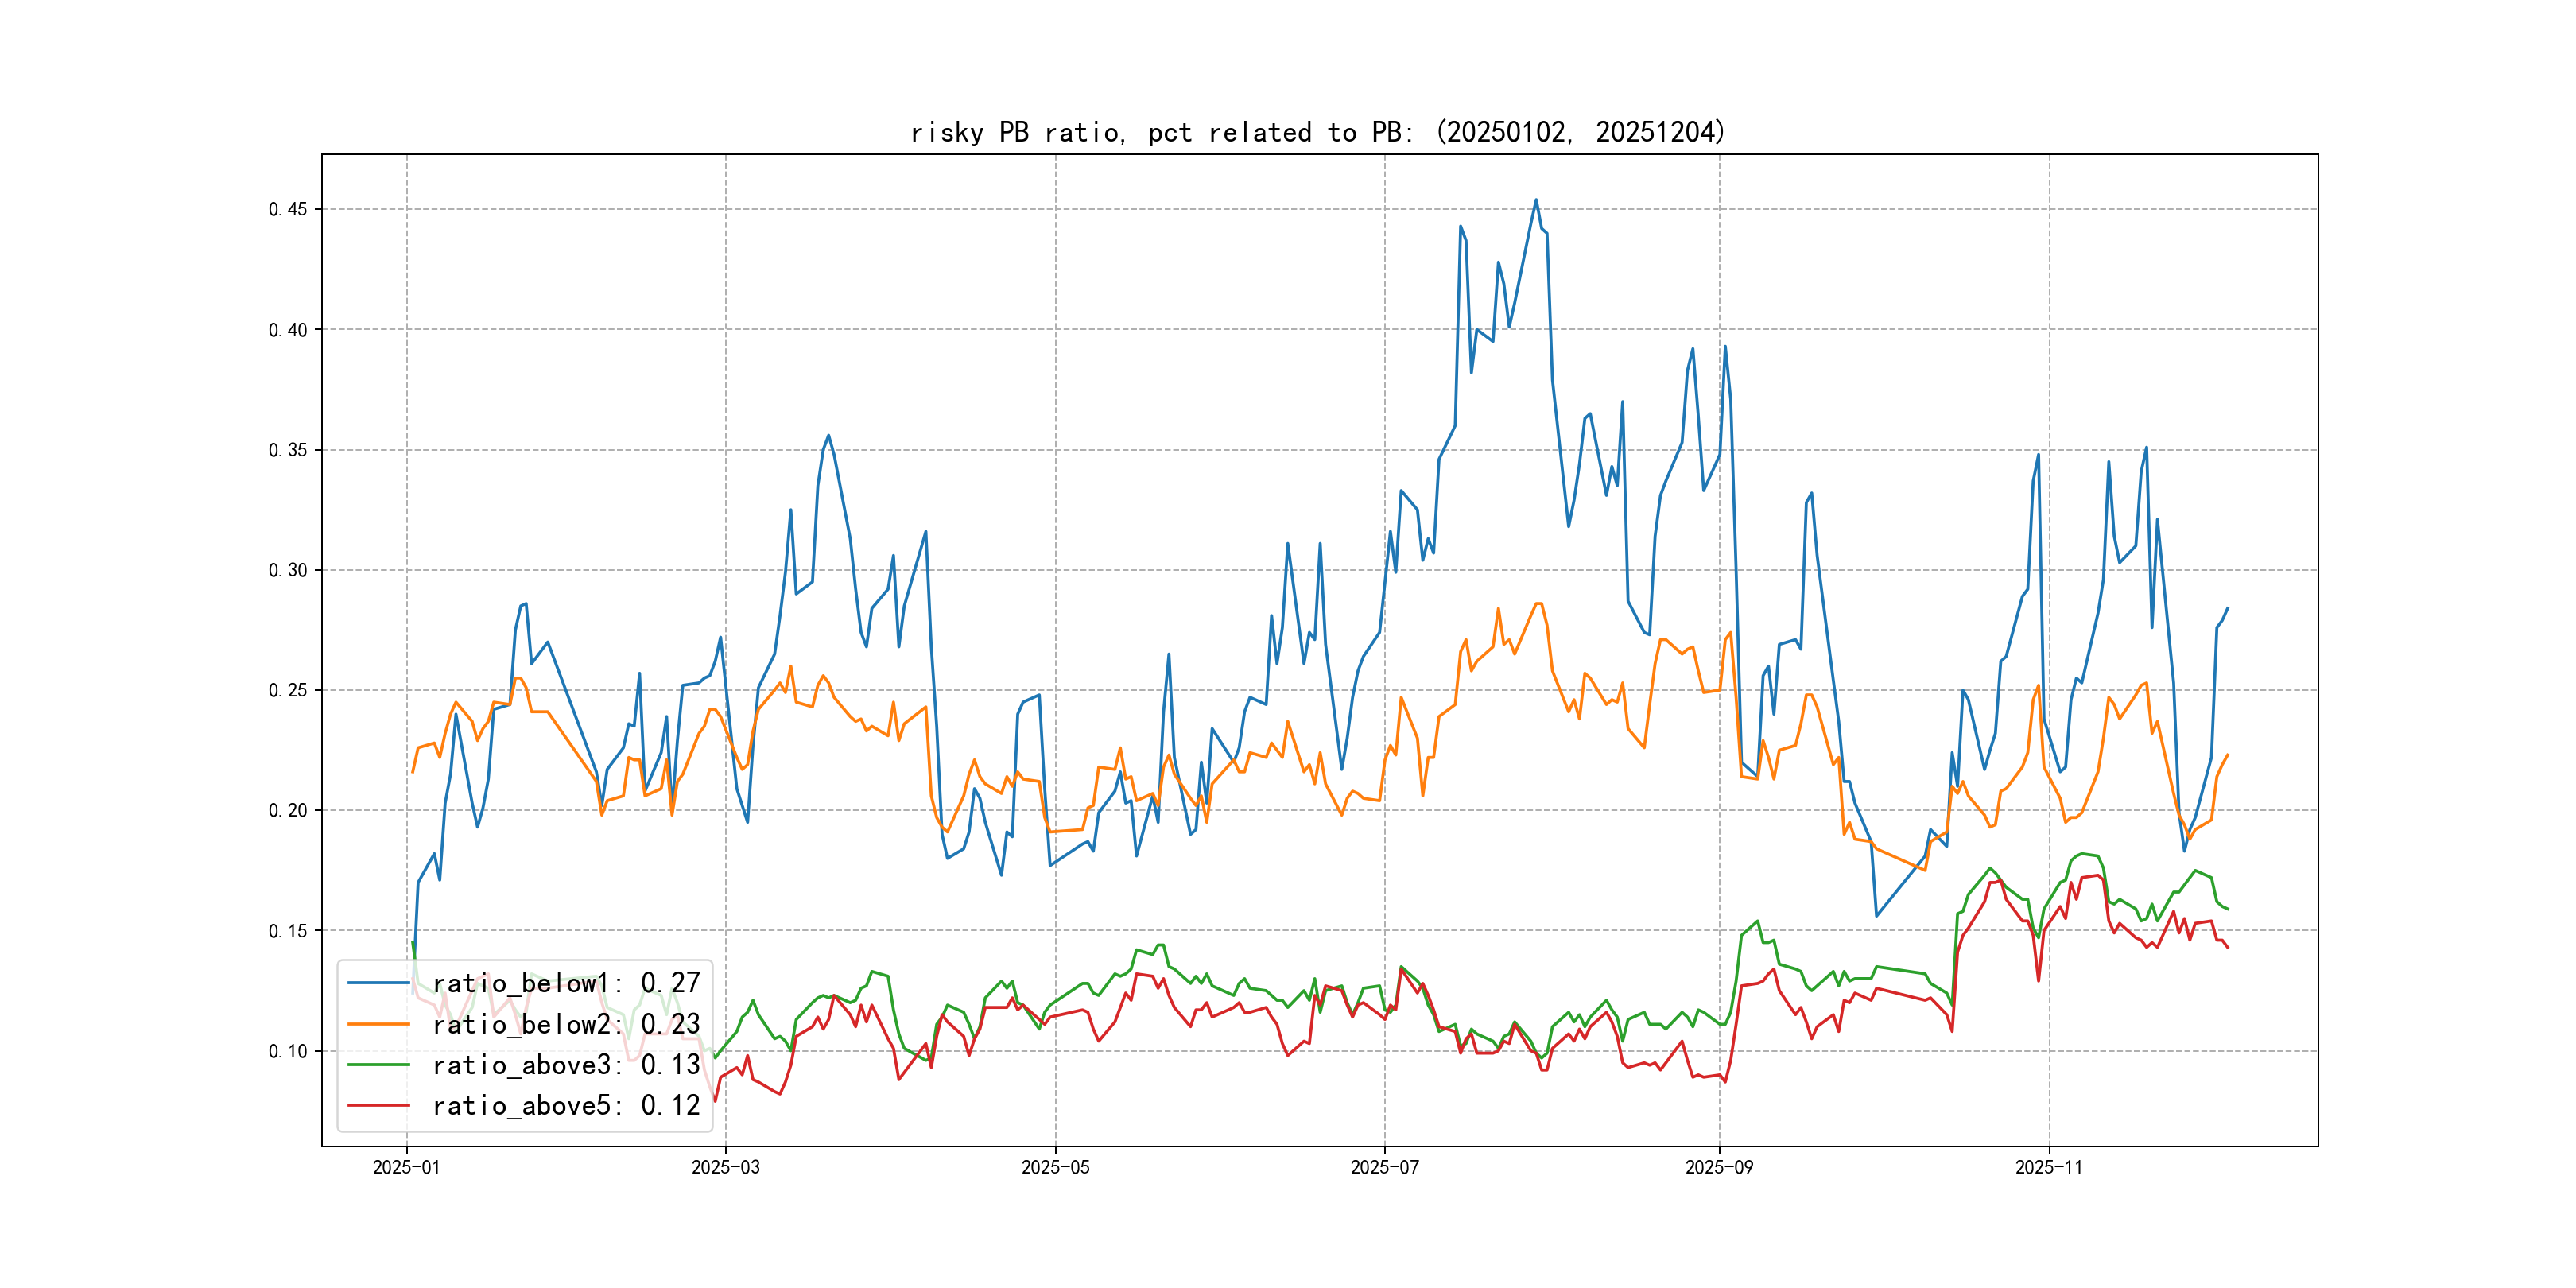
Task: Click the 'ratio_below2: 0.23' legend label
Action: [x=566, y=1024]
